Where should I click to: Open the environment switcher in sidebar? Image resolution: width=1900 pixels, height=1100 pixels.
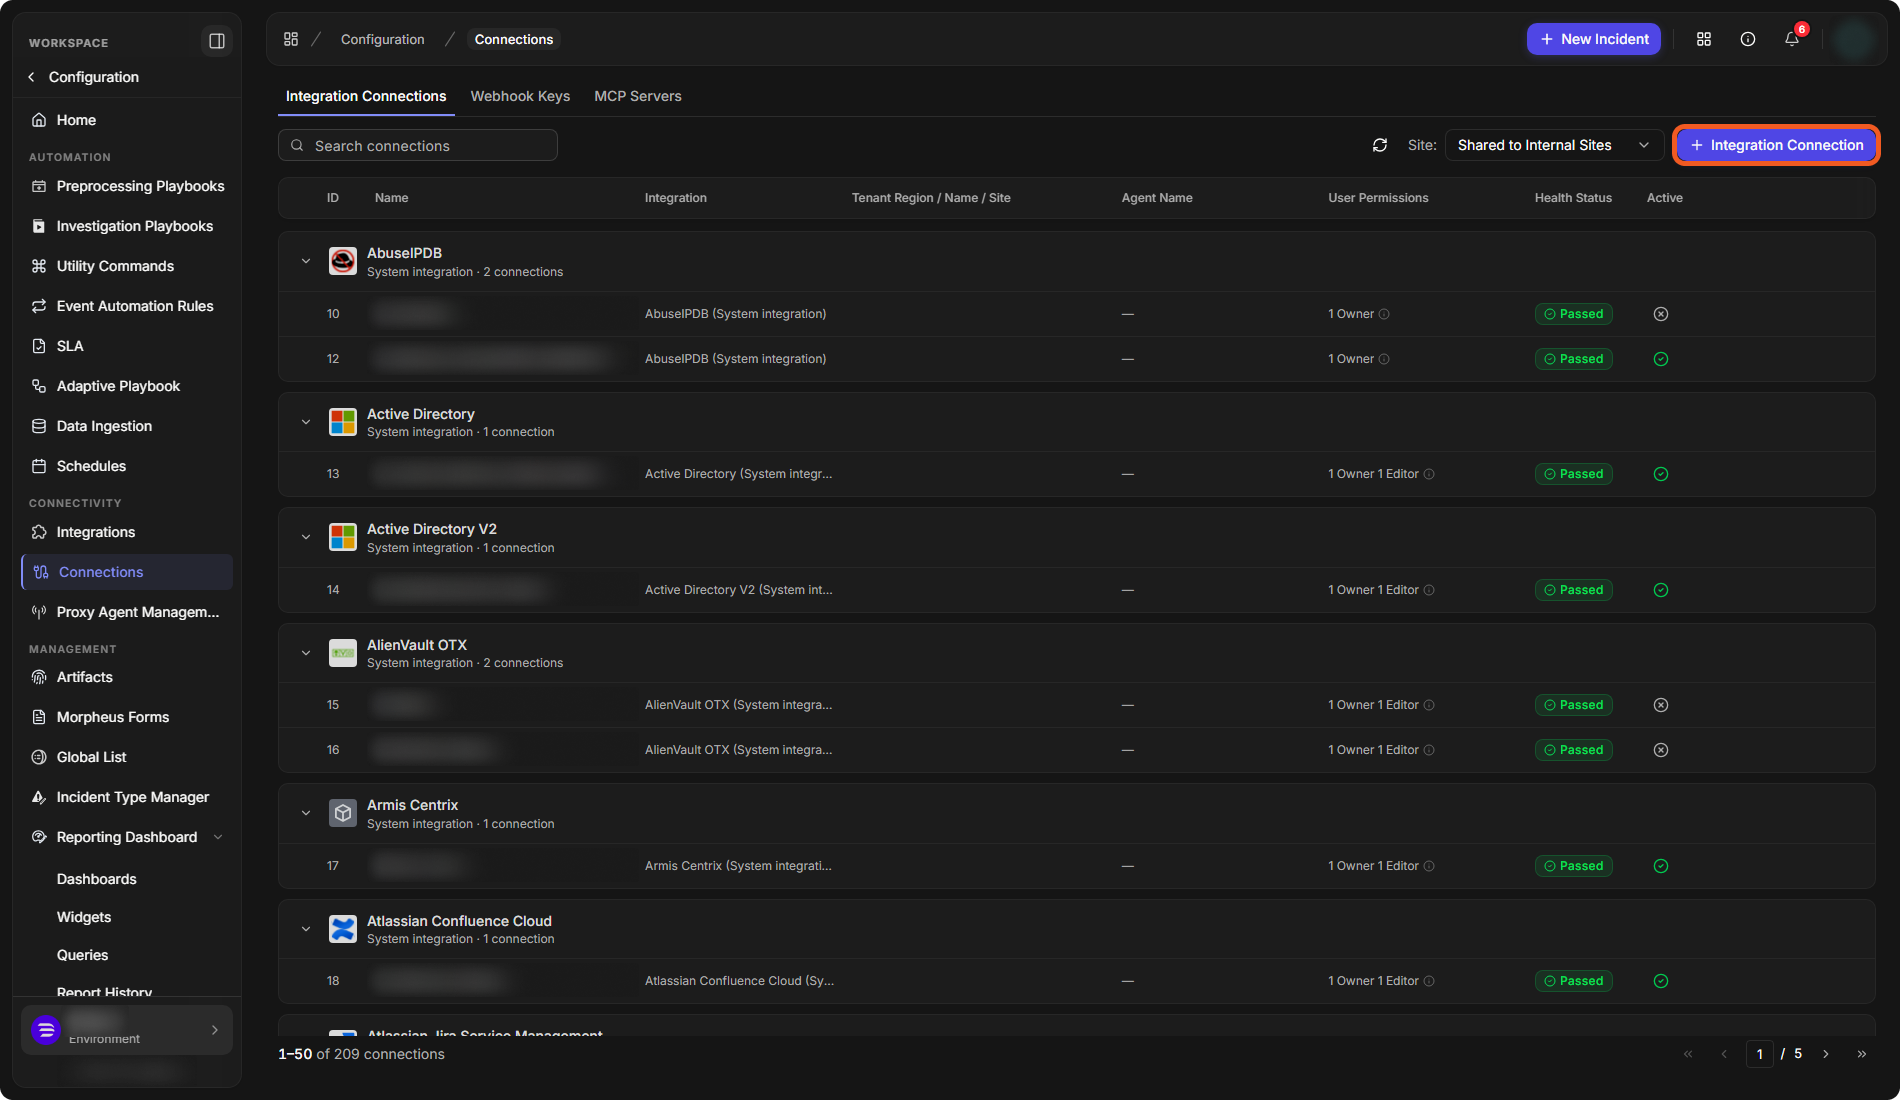coord(127,1030)
